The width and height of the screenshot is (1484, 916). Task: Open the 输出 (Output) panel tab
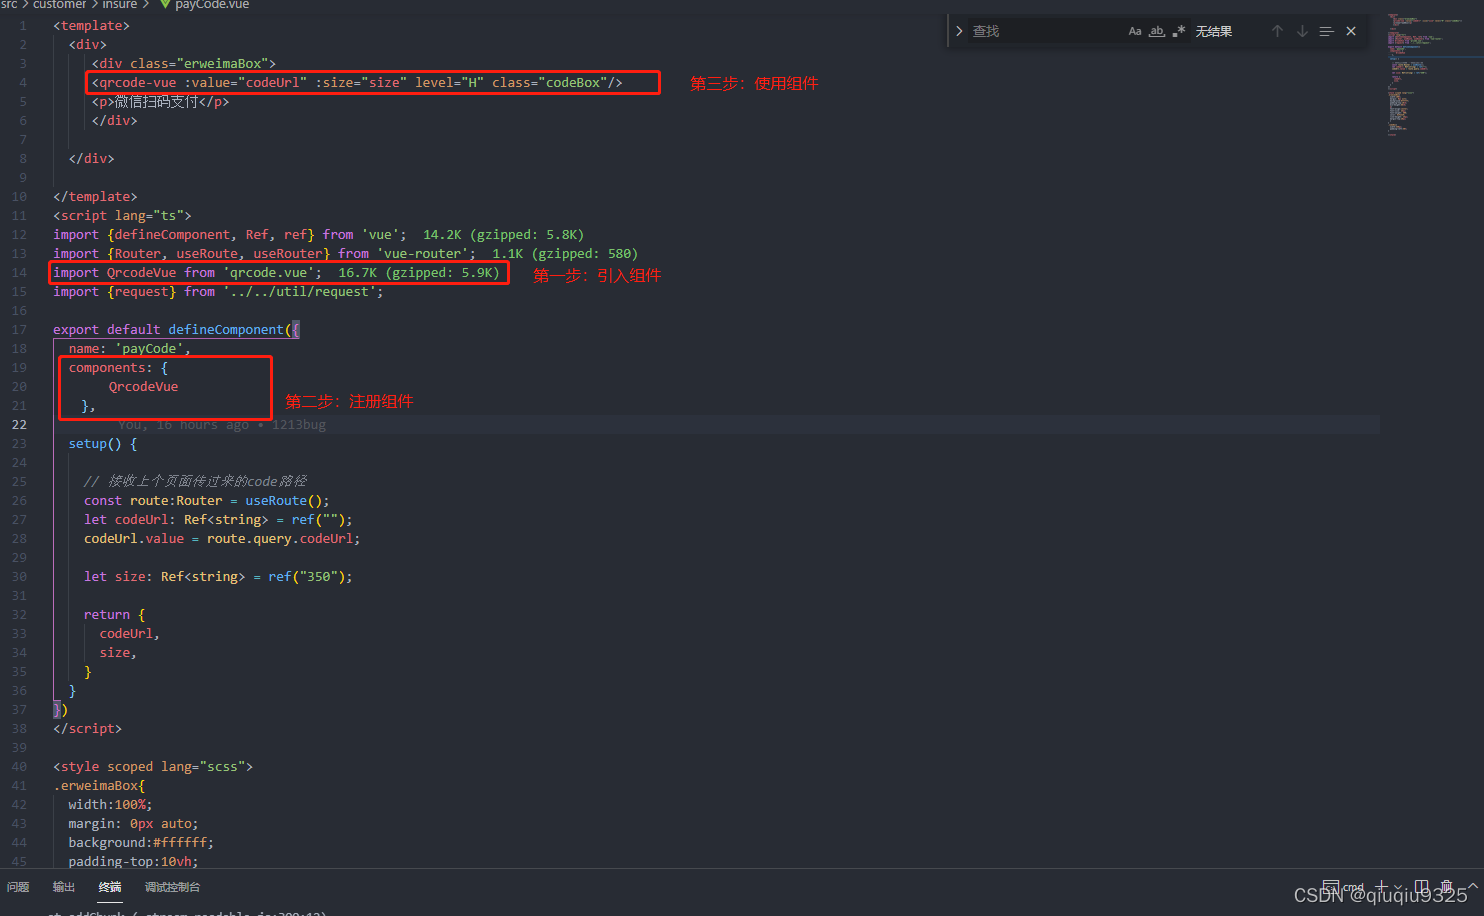point(64,887)
